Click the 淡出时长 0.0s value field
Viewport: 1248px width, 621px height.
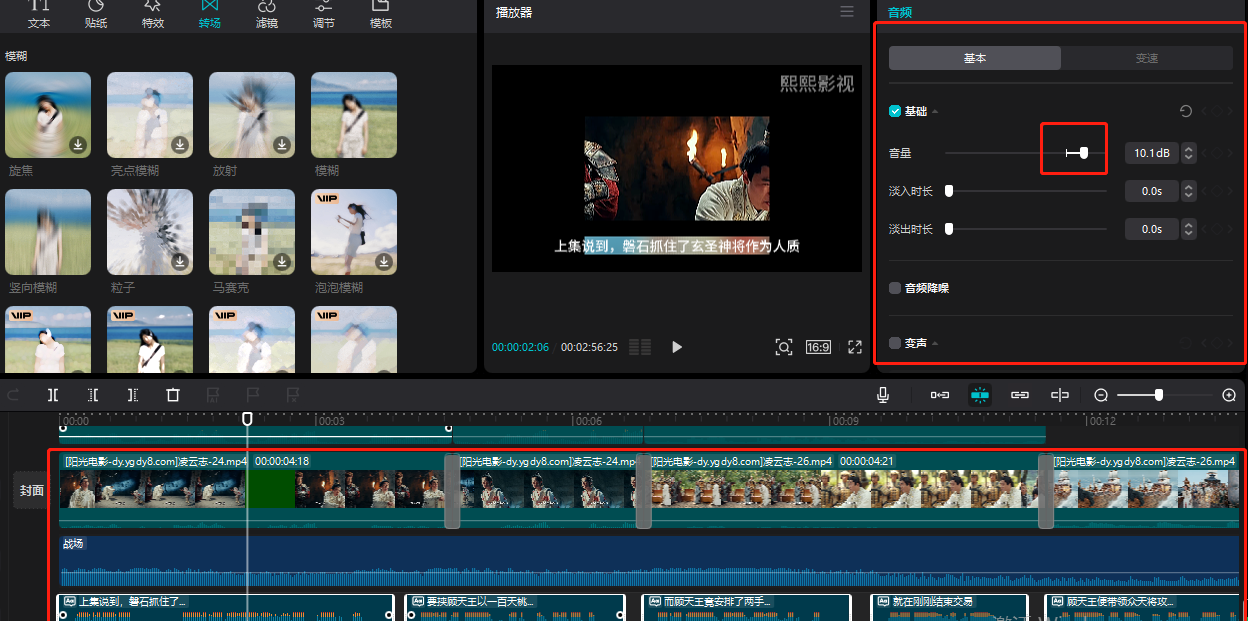pos(1152,229)
